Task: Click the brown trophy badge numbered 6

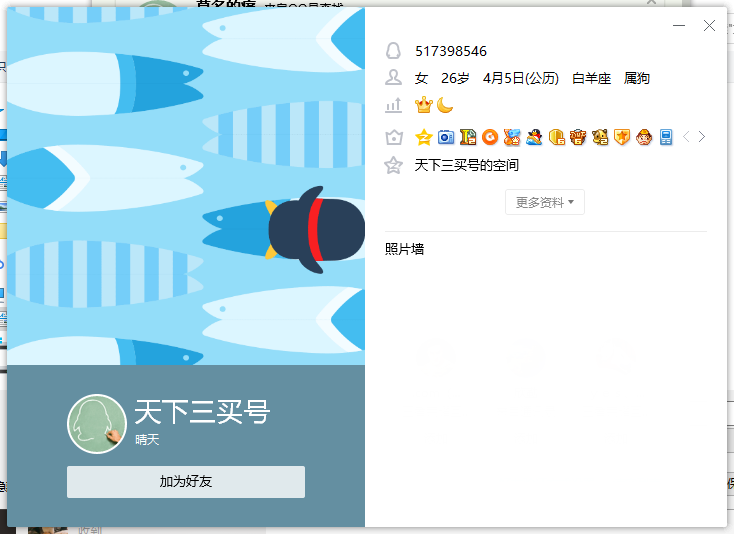Action: tap(578, 137)
